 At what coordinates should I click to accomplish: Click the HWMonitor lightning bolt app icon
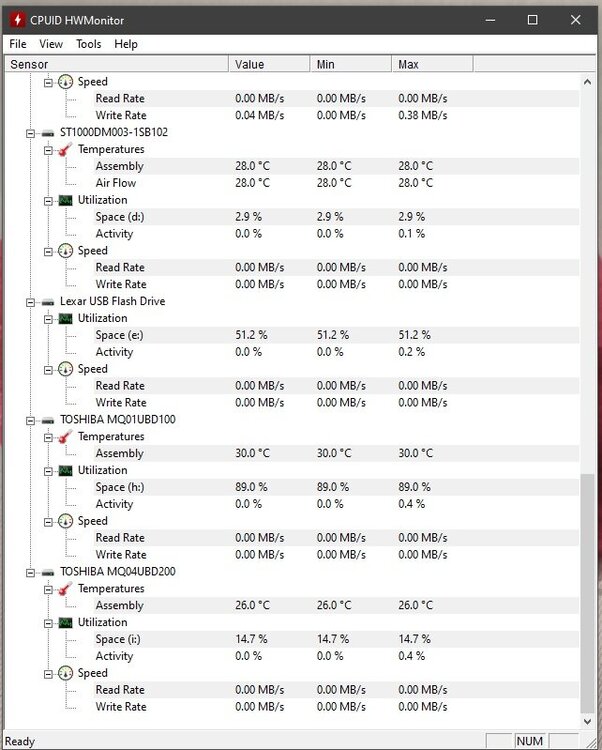(x=17, y=20)
